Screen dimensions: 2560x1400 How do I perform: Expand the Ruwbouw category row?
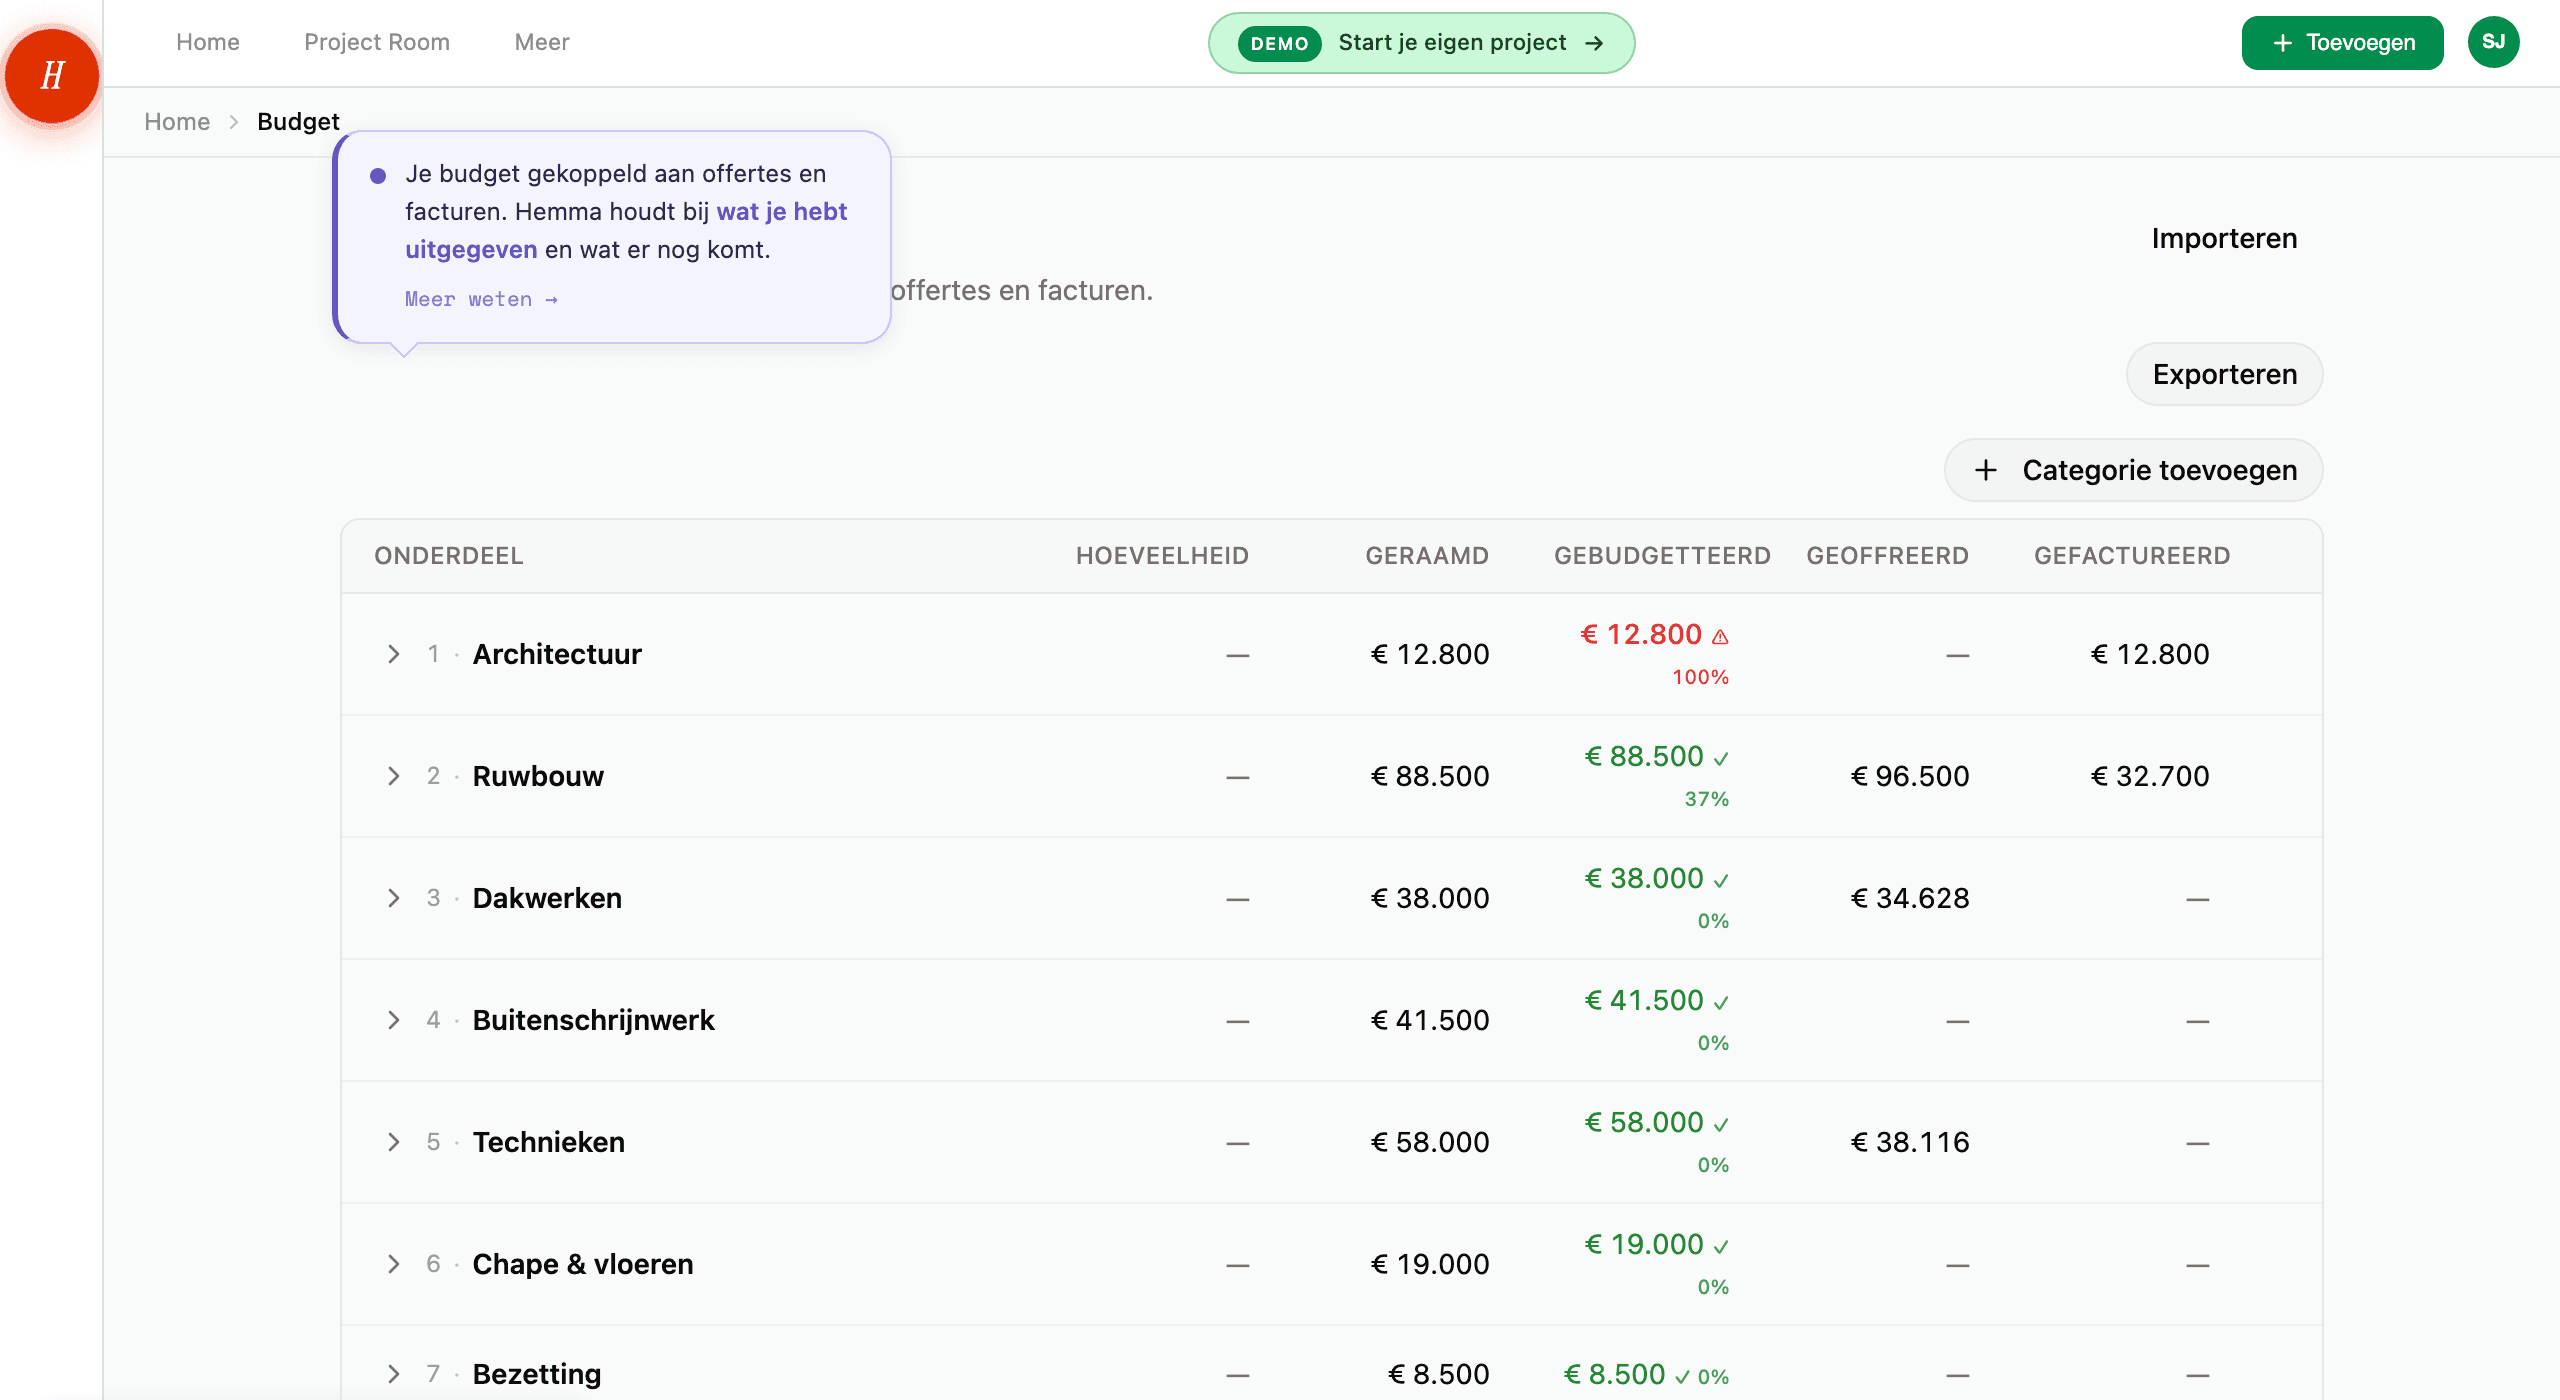[394, 776]
